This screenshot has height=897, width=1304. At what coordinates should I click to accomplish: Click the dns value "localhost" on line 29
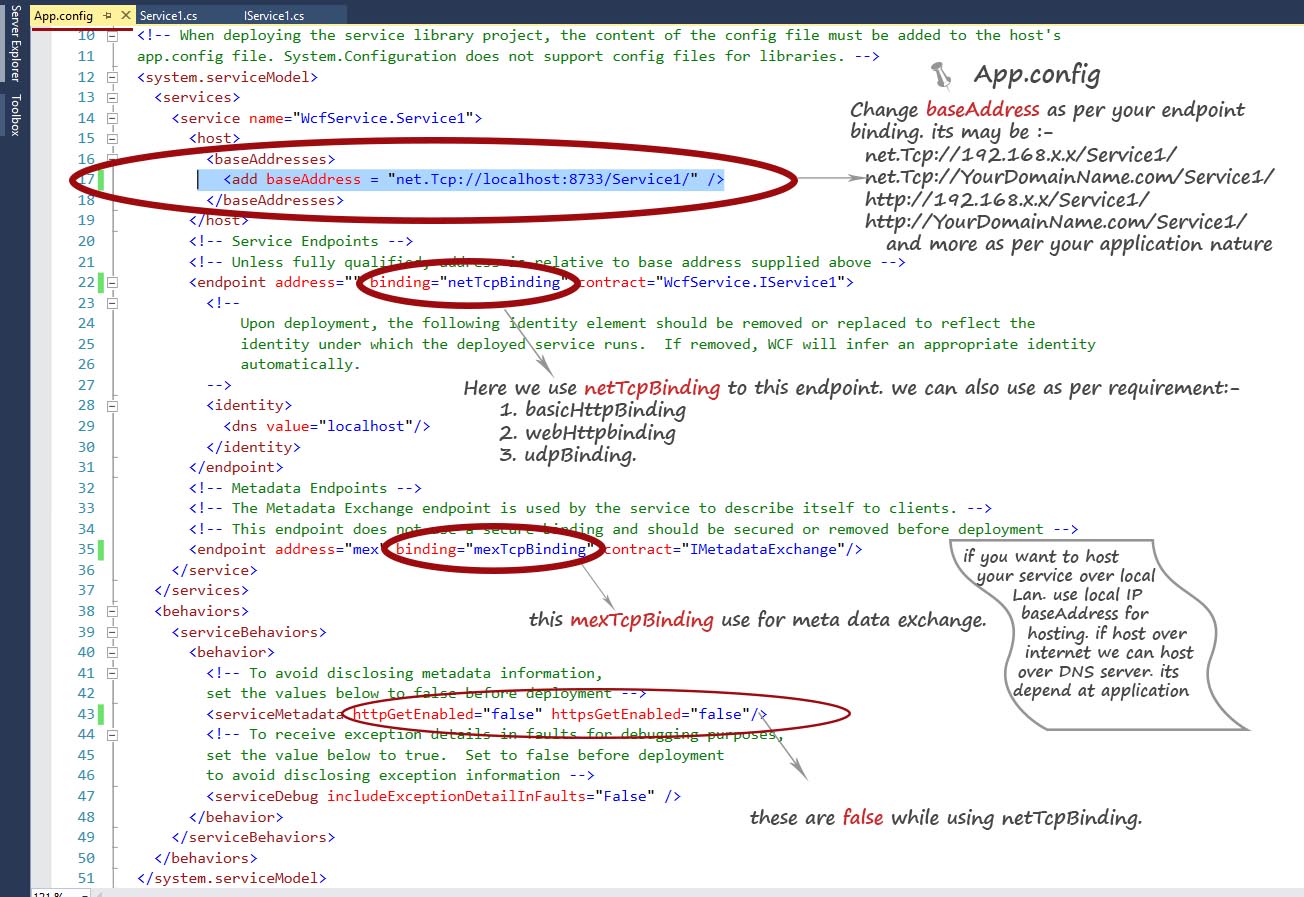click(364, 426)
